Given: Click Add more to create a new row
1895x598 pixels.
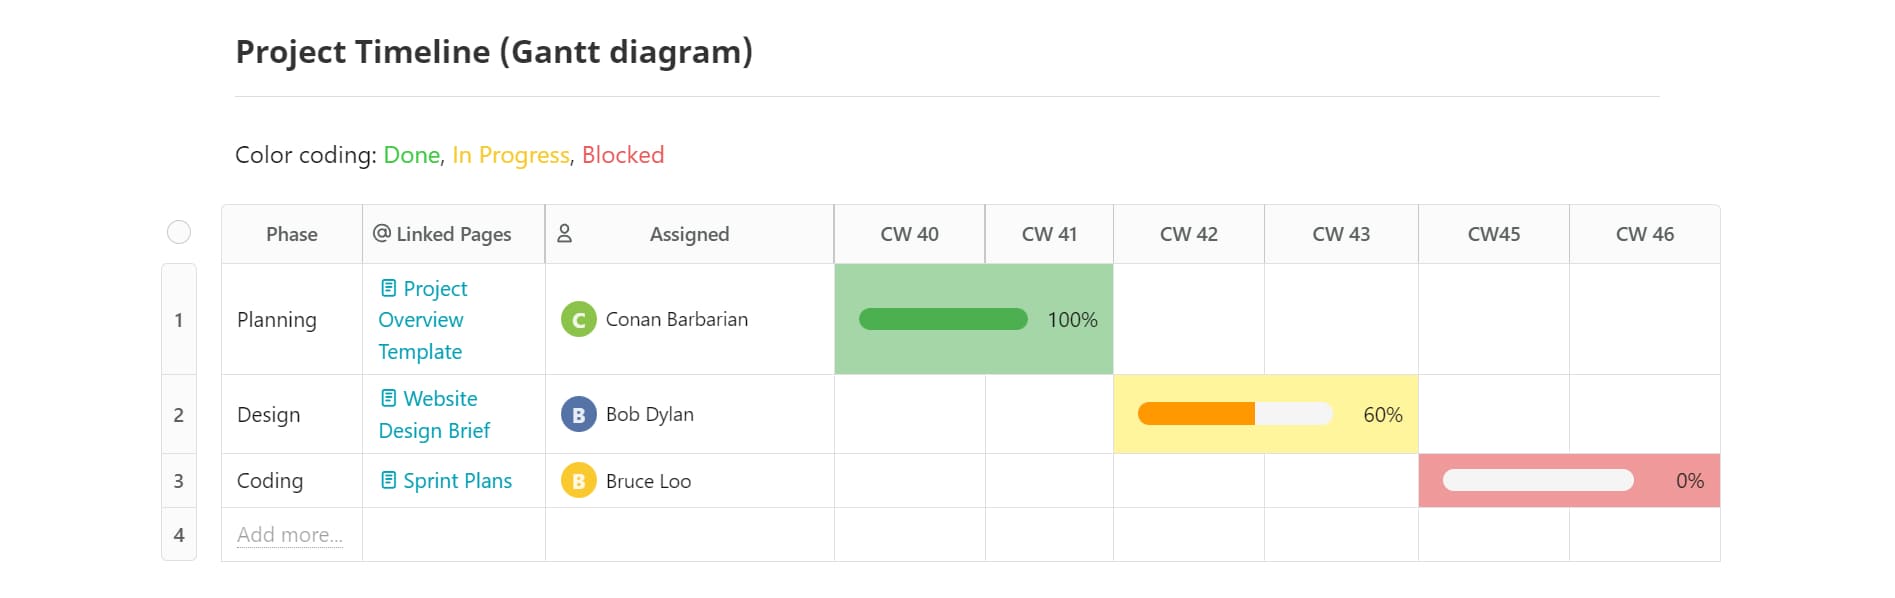Looking at the screenshot, I should tap(289, 534).
